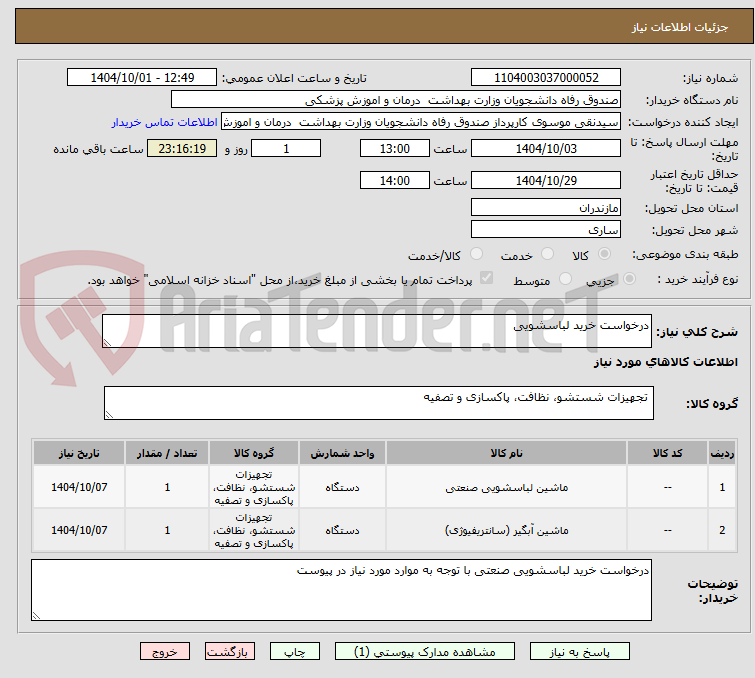Click the ایجاد کننده درخواست field
Viewport: 755px width, 678px height.
coord(421,122)
